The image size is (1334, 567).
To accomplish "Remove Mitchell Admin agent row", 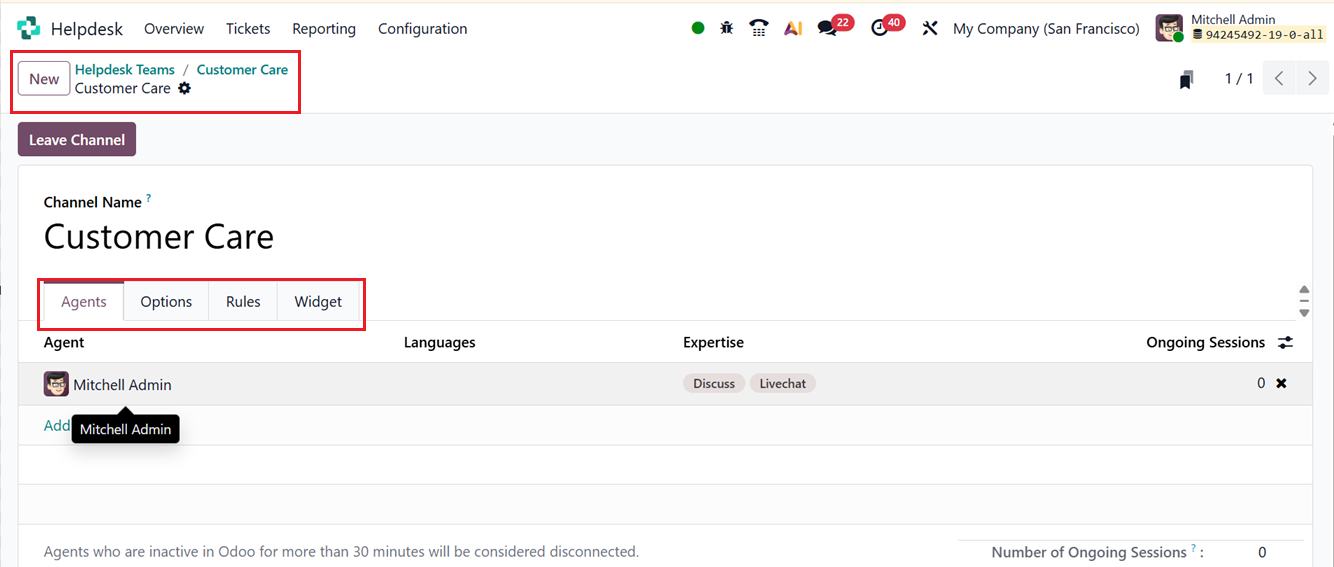I will click(x=1281, y=383).
